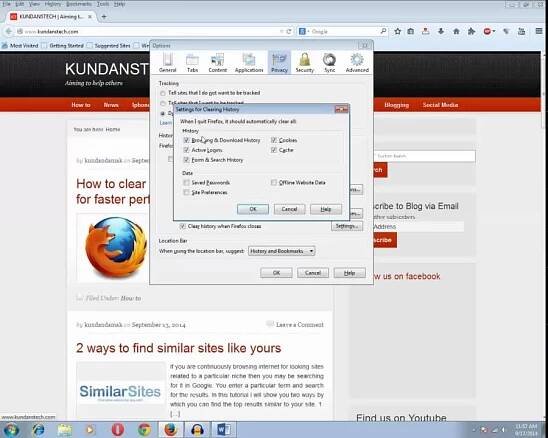
Task: Open the Advanced gear pane icon
Action: (x=357, y=63)
